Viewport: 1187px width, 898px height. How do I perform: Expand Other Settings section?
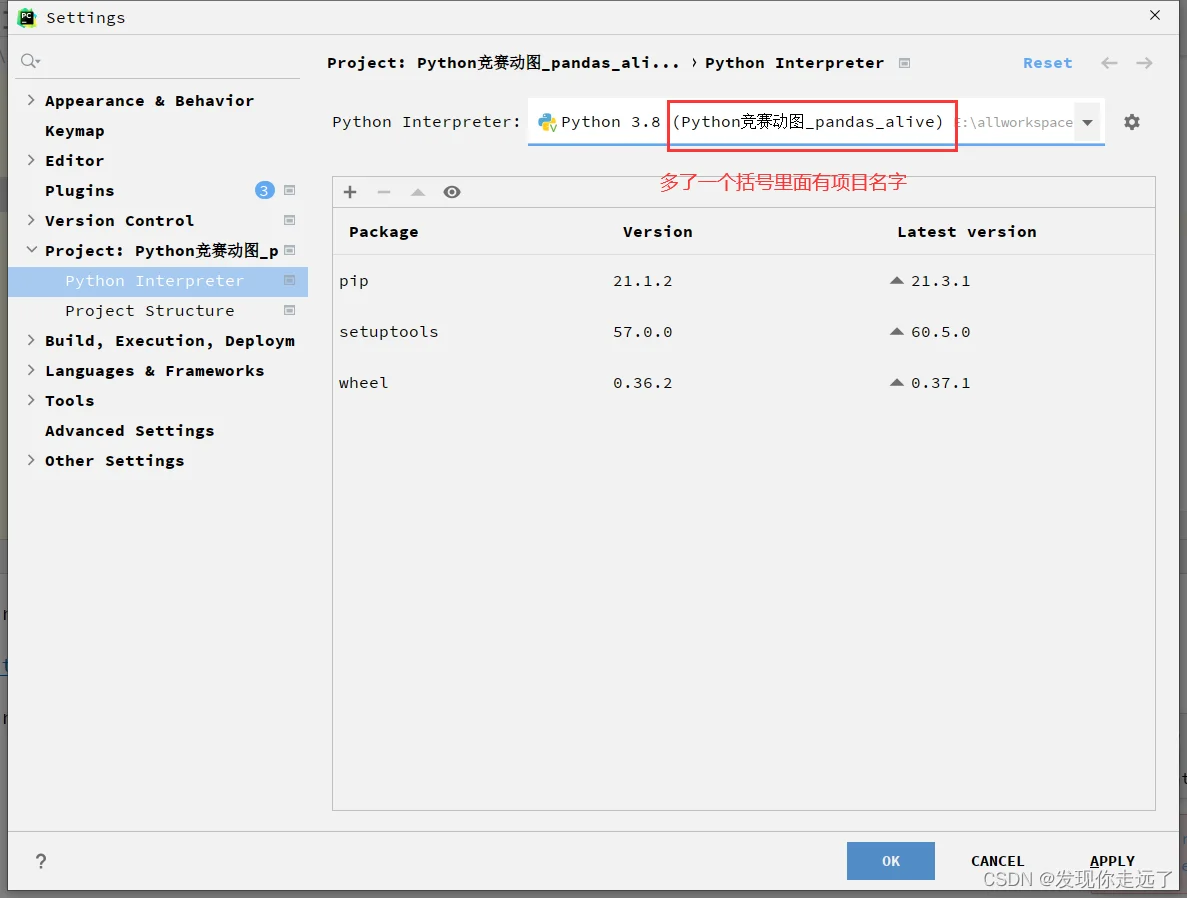pos(31,460)
